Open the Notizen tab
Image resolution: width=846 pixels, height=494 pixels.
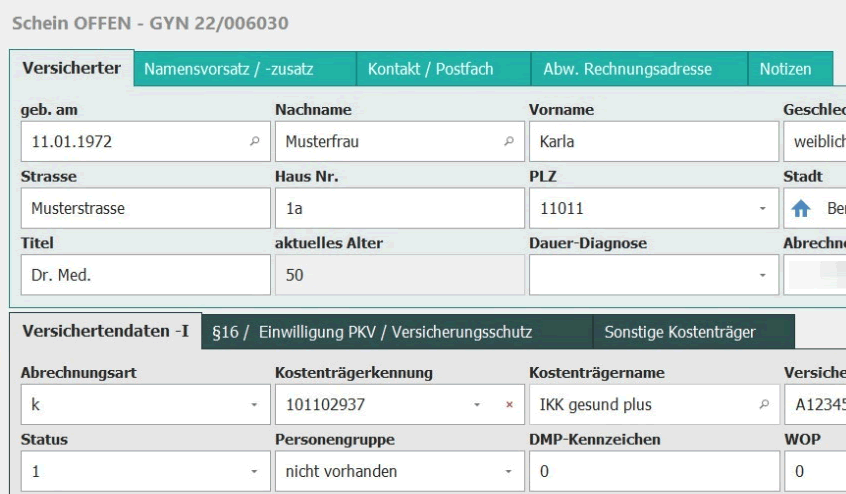784,70
